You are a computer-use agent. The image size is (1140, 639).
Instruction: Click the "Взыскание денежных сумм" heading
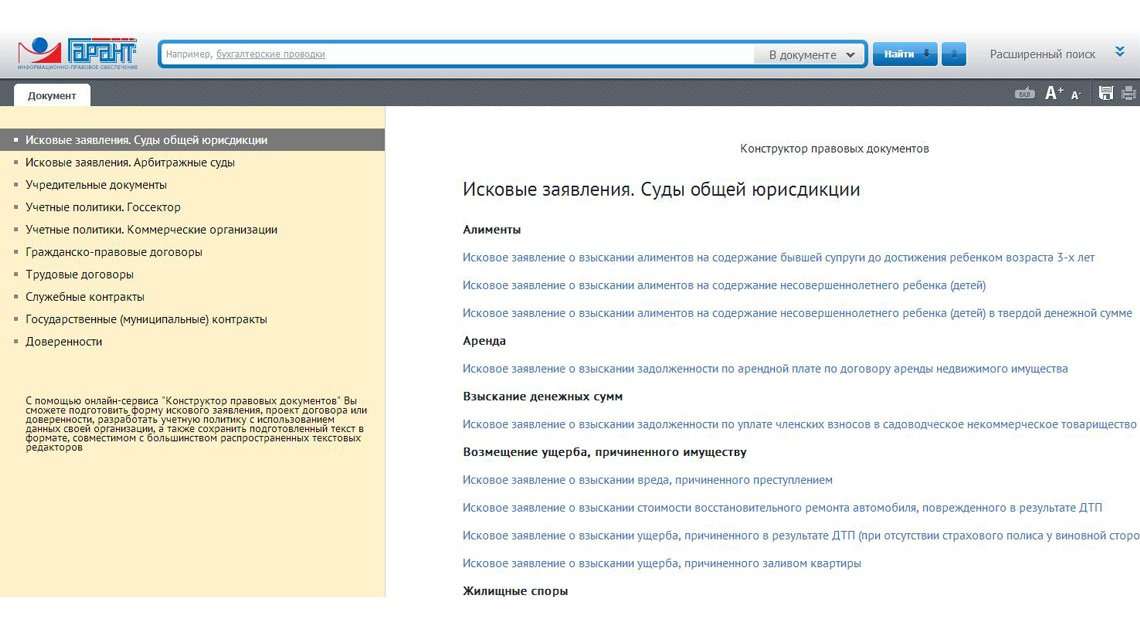point(542,396)
